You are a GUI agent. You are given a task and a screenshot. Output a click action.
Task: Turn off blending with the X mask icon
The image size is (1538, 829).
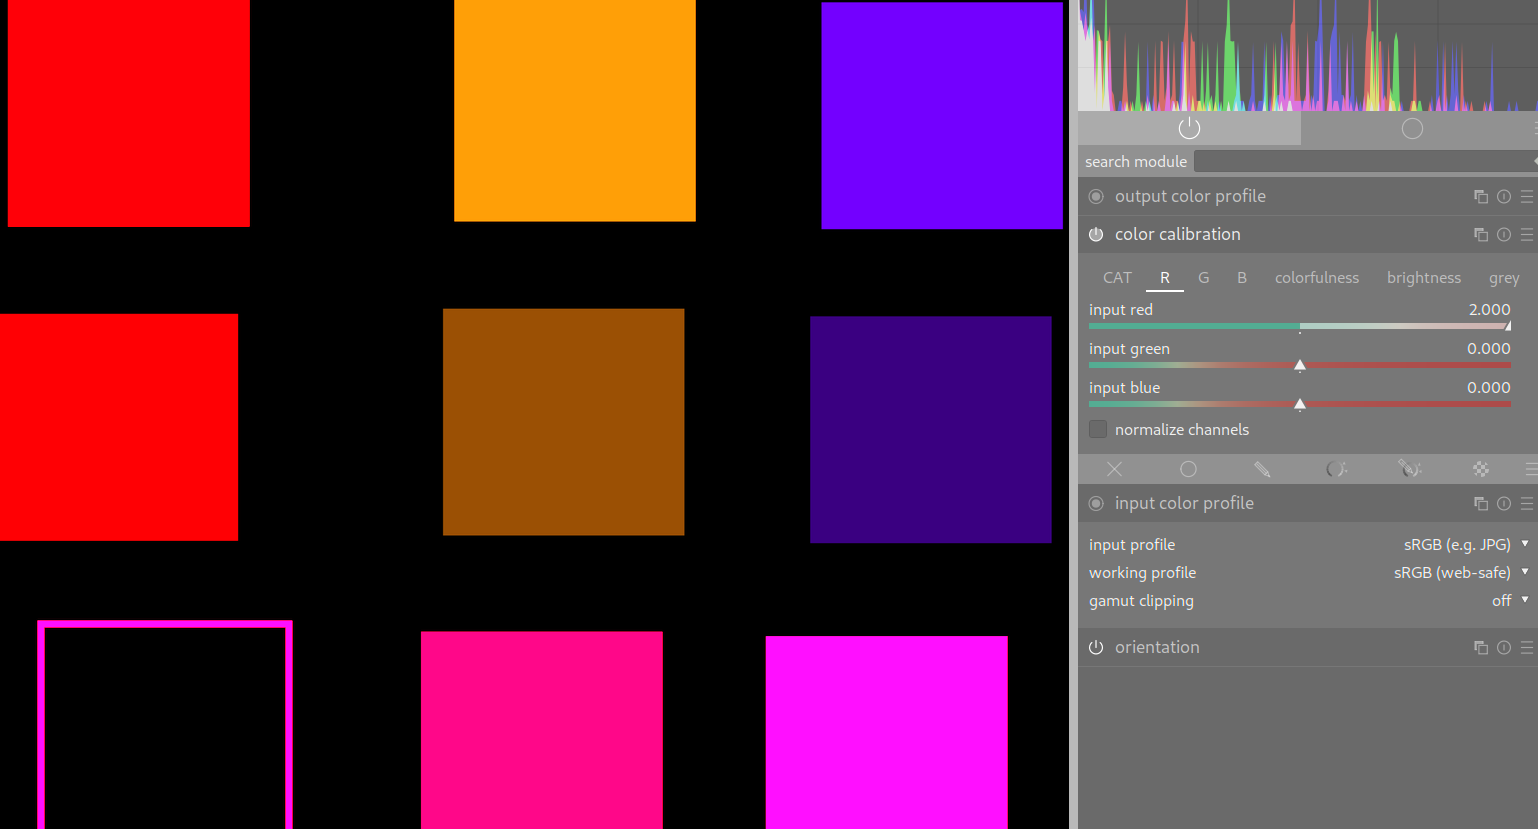coord(1114,469)
